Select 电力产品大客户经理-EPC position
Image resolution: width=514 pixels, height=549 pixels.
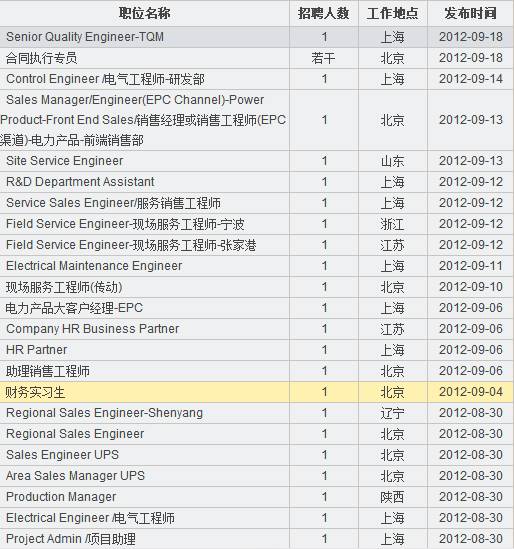tap(74, 308)
